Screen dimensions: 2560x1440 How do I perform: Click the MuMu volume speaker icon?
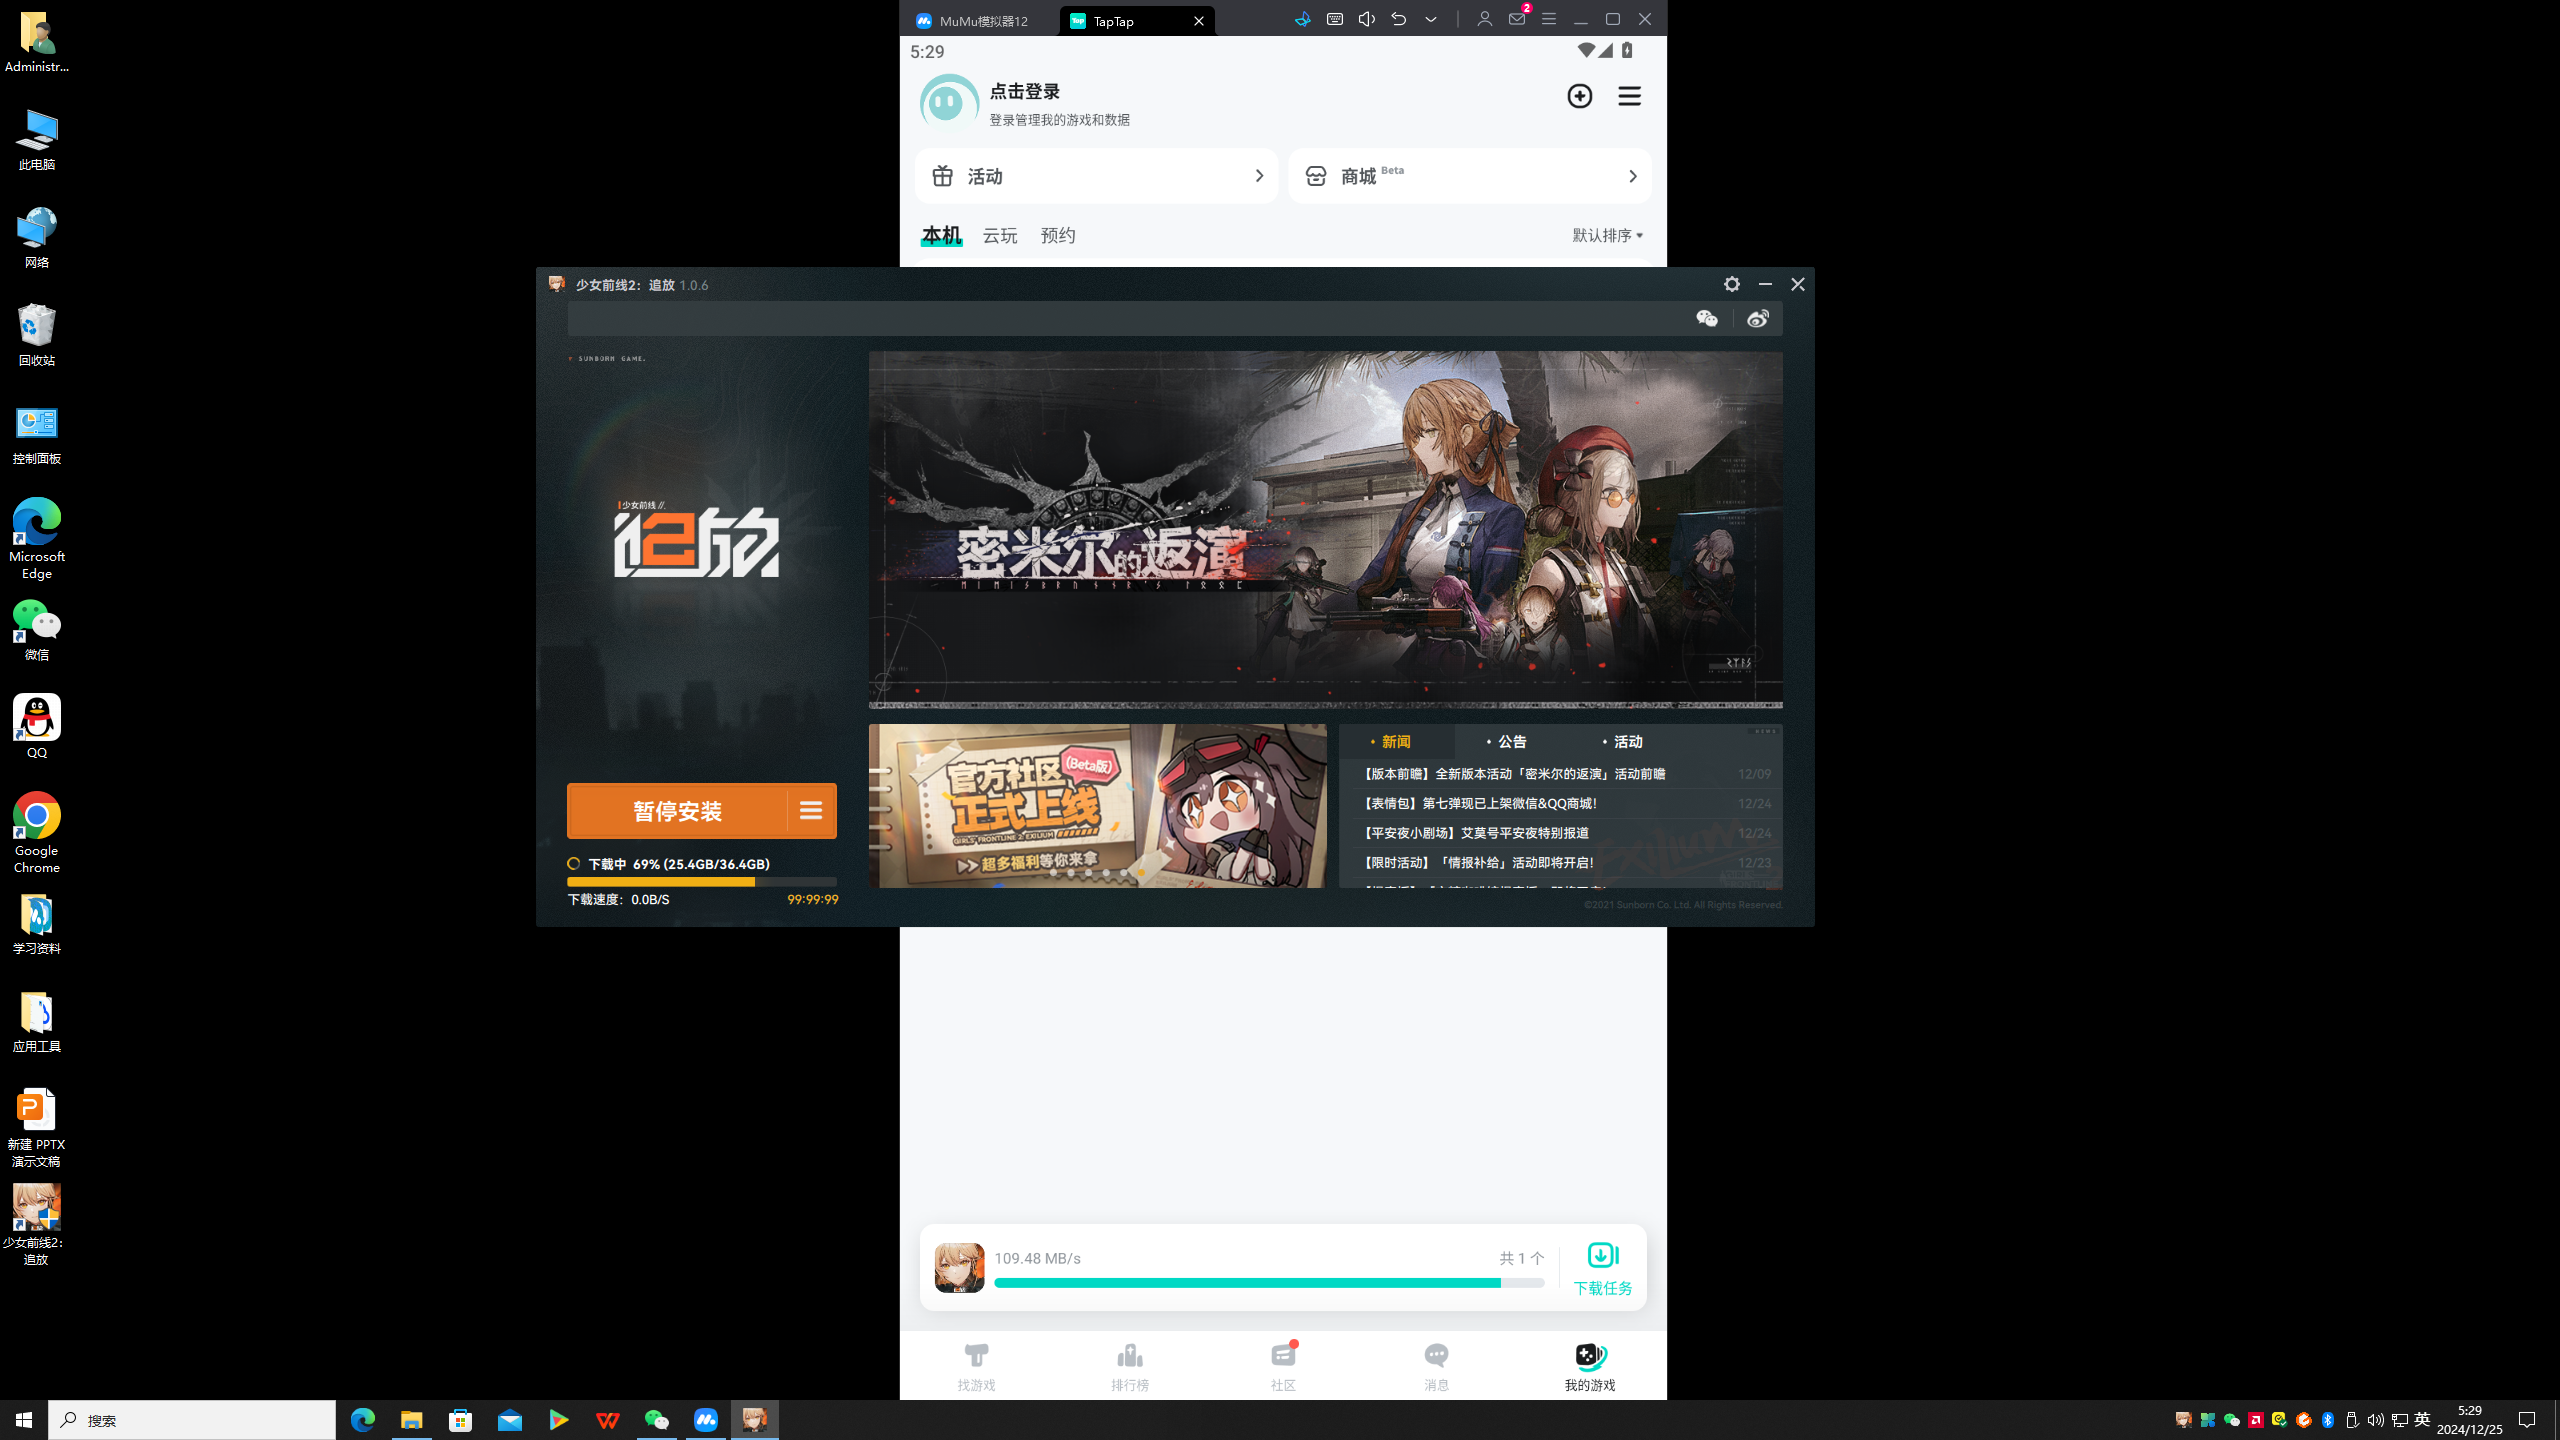(1367, 19)
